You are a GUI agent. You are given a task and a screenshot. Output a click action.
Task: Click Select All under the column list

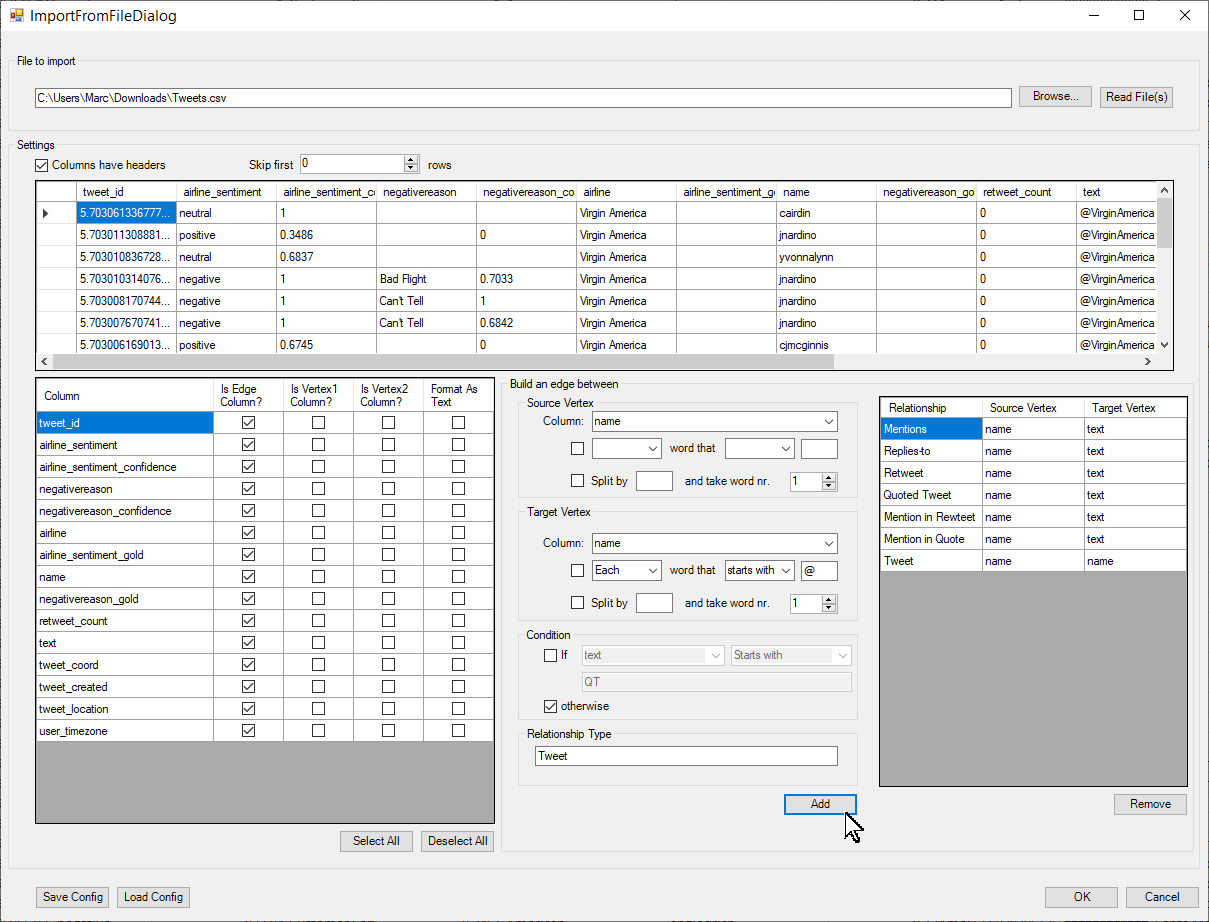[376, 841]
